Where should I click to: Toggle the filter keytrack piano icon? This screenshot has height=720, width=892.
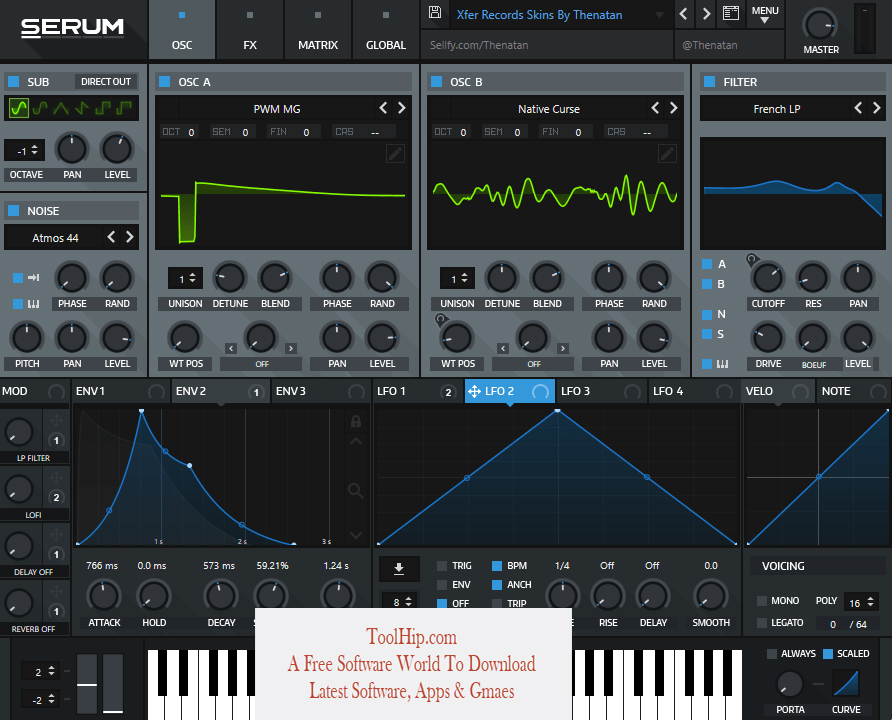coord(722,364)
